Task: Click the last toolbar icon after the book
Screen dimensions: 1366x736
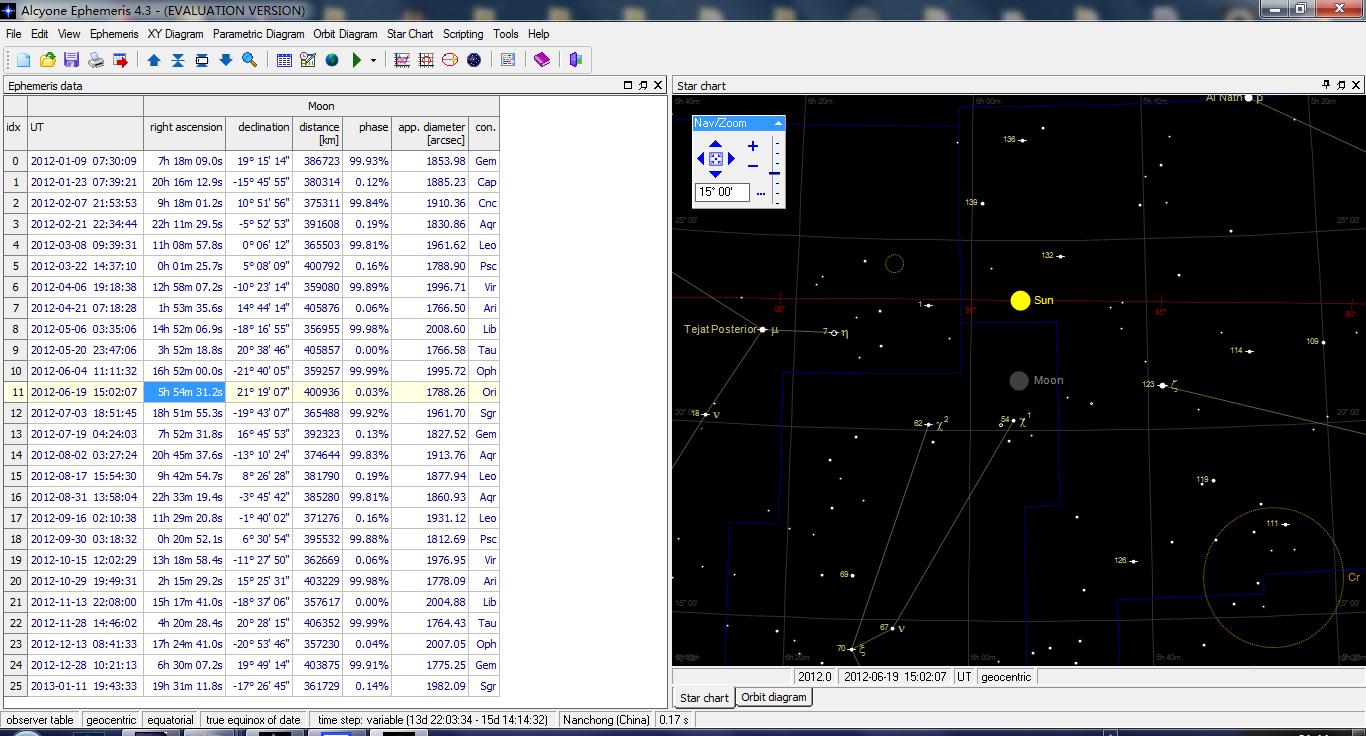Action: coord(575,60)
